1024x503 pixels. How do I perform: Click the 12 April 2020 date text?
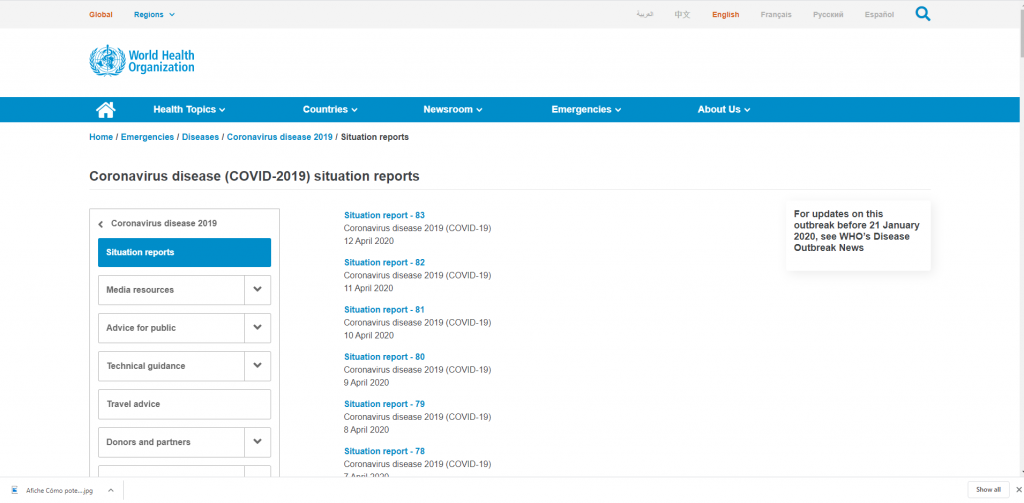(369, 241)
